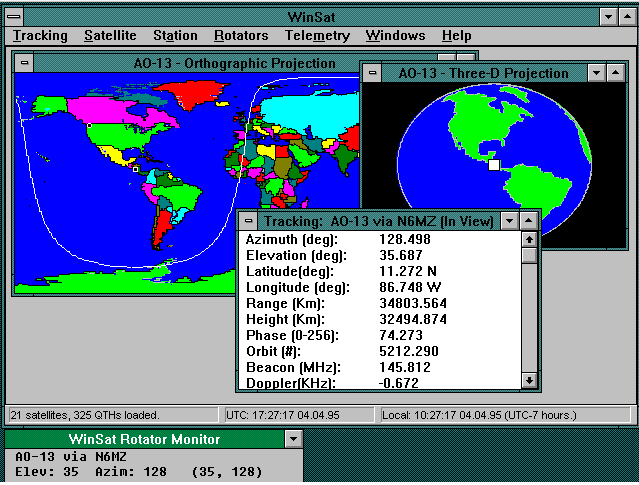Click the Beacon value 145.812
Viewport: 639px width, 485px height.
pyautogui.click(x=405, y=367)
